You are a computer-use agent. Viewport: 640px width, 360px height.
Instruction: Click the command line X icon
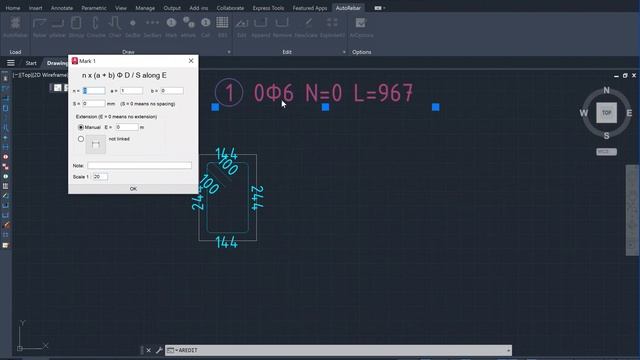click(149, 350)
